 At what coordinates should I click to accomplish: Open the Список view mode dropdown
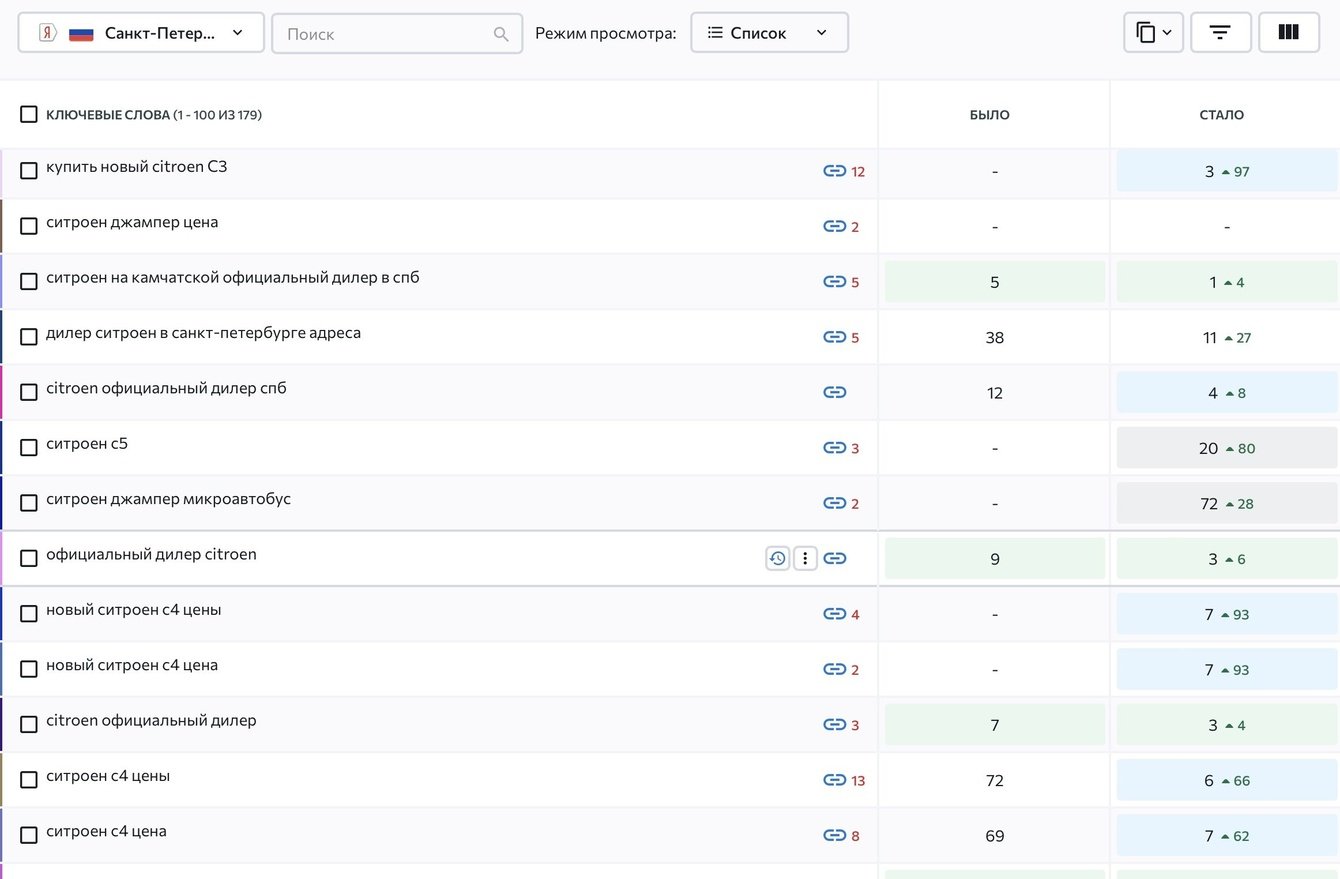coord(768,33)
